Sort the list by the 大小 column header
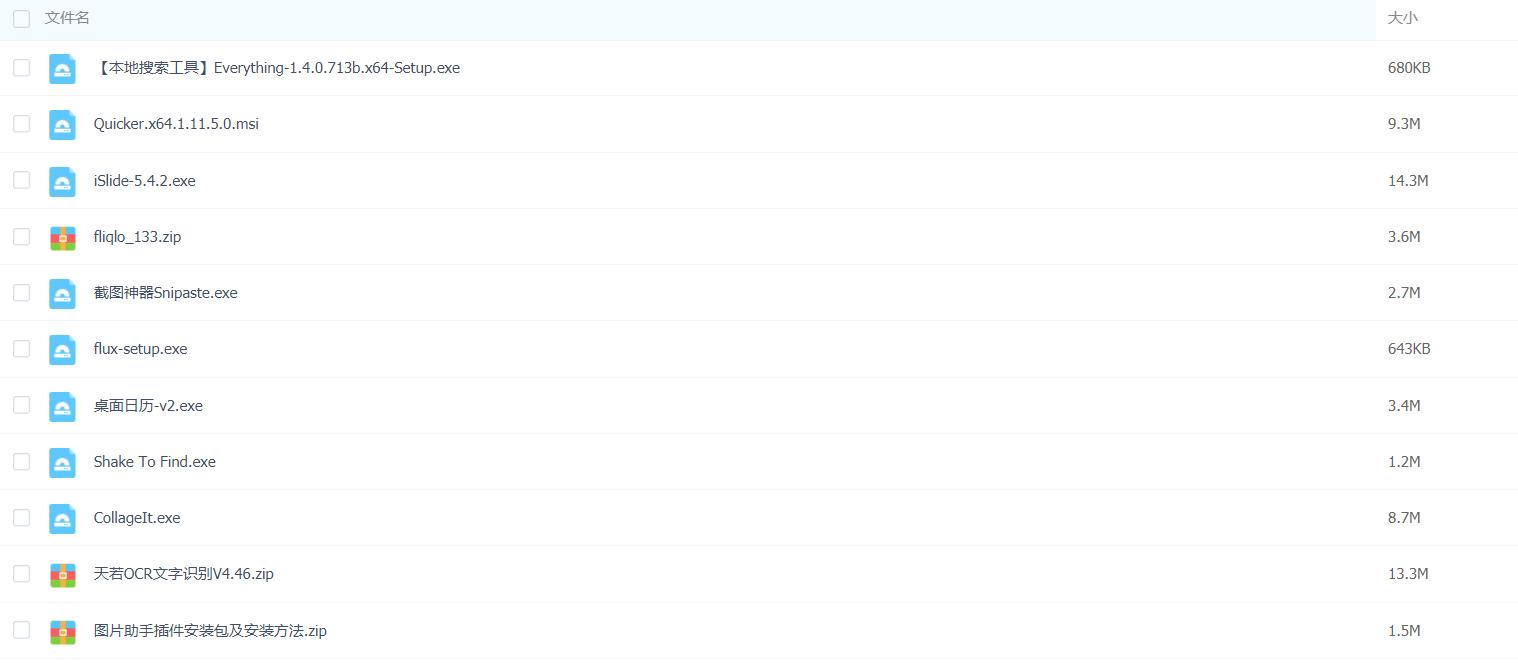The width and height of the screenshot is (1518, 672). (x=1403, y=18)
